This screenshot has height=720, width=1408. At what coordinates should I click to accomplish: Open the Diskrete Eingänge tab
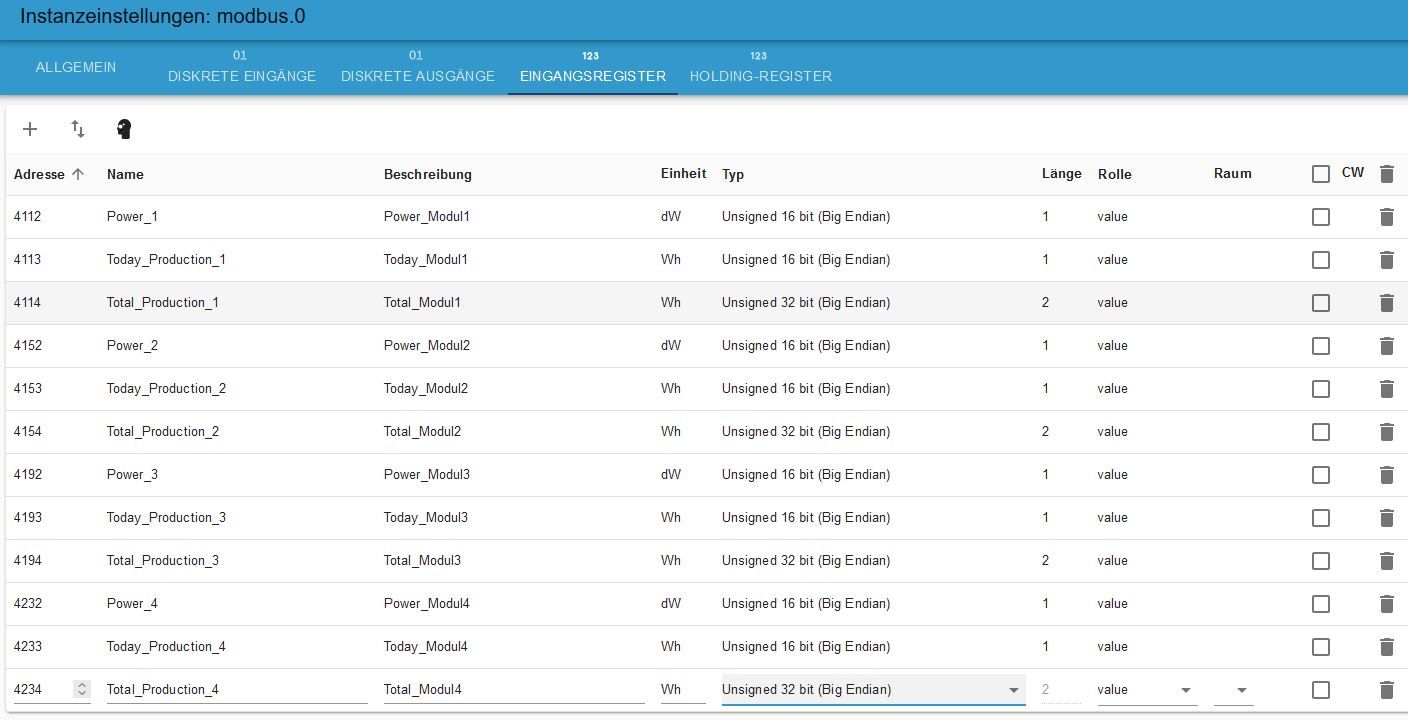click(x=242, y=67)
